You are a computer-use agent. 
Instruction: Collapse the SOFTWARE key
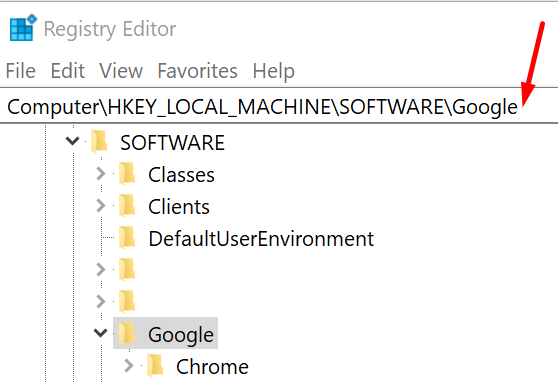pos(72,141)
